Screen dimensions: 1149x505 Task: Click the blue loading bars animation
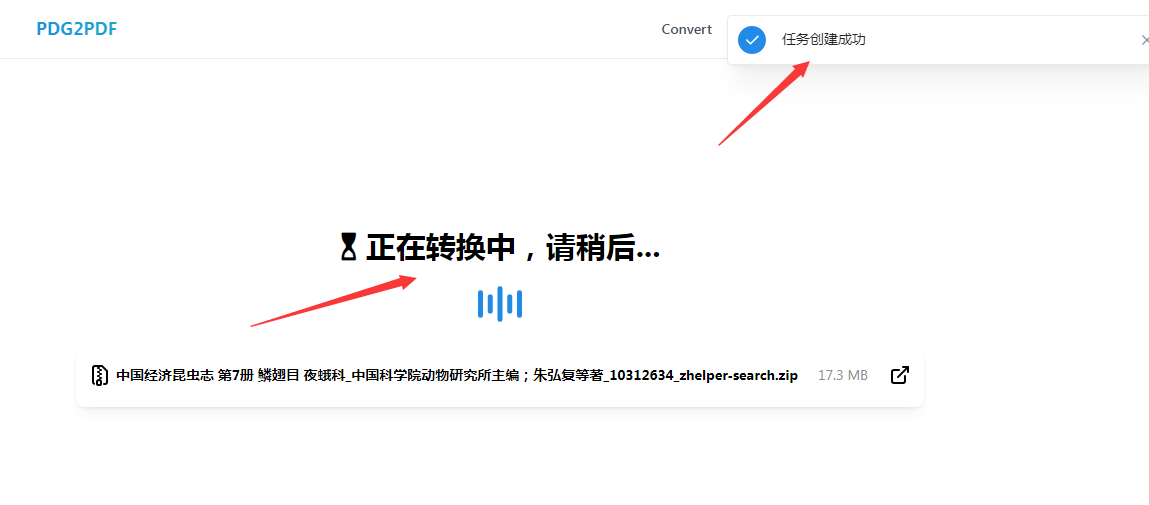click(x=500, y=304)
